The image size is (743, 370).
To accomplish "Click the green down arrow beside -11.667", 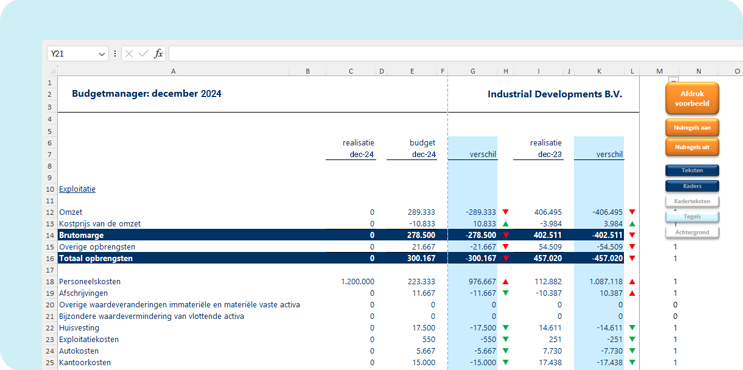I will 505,293.
